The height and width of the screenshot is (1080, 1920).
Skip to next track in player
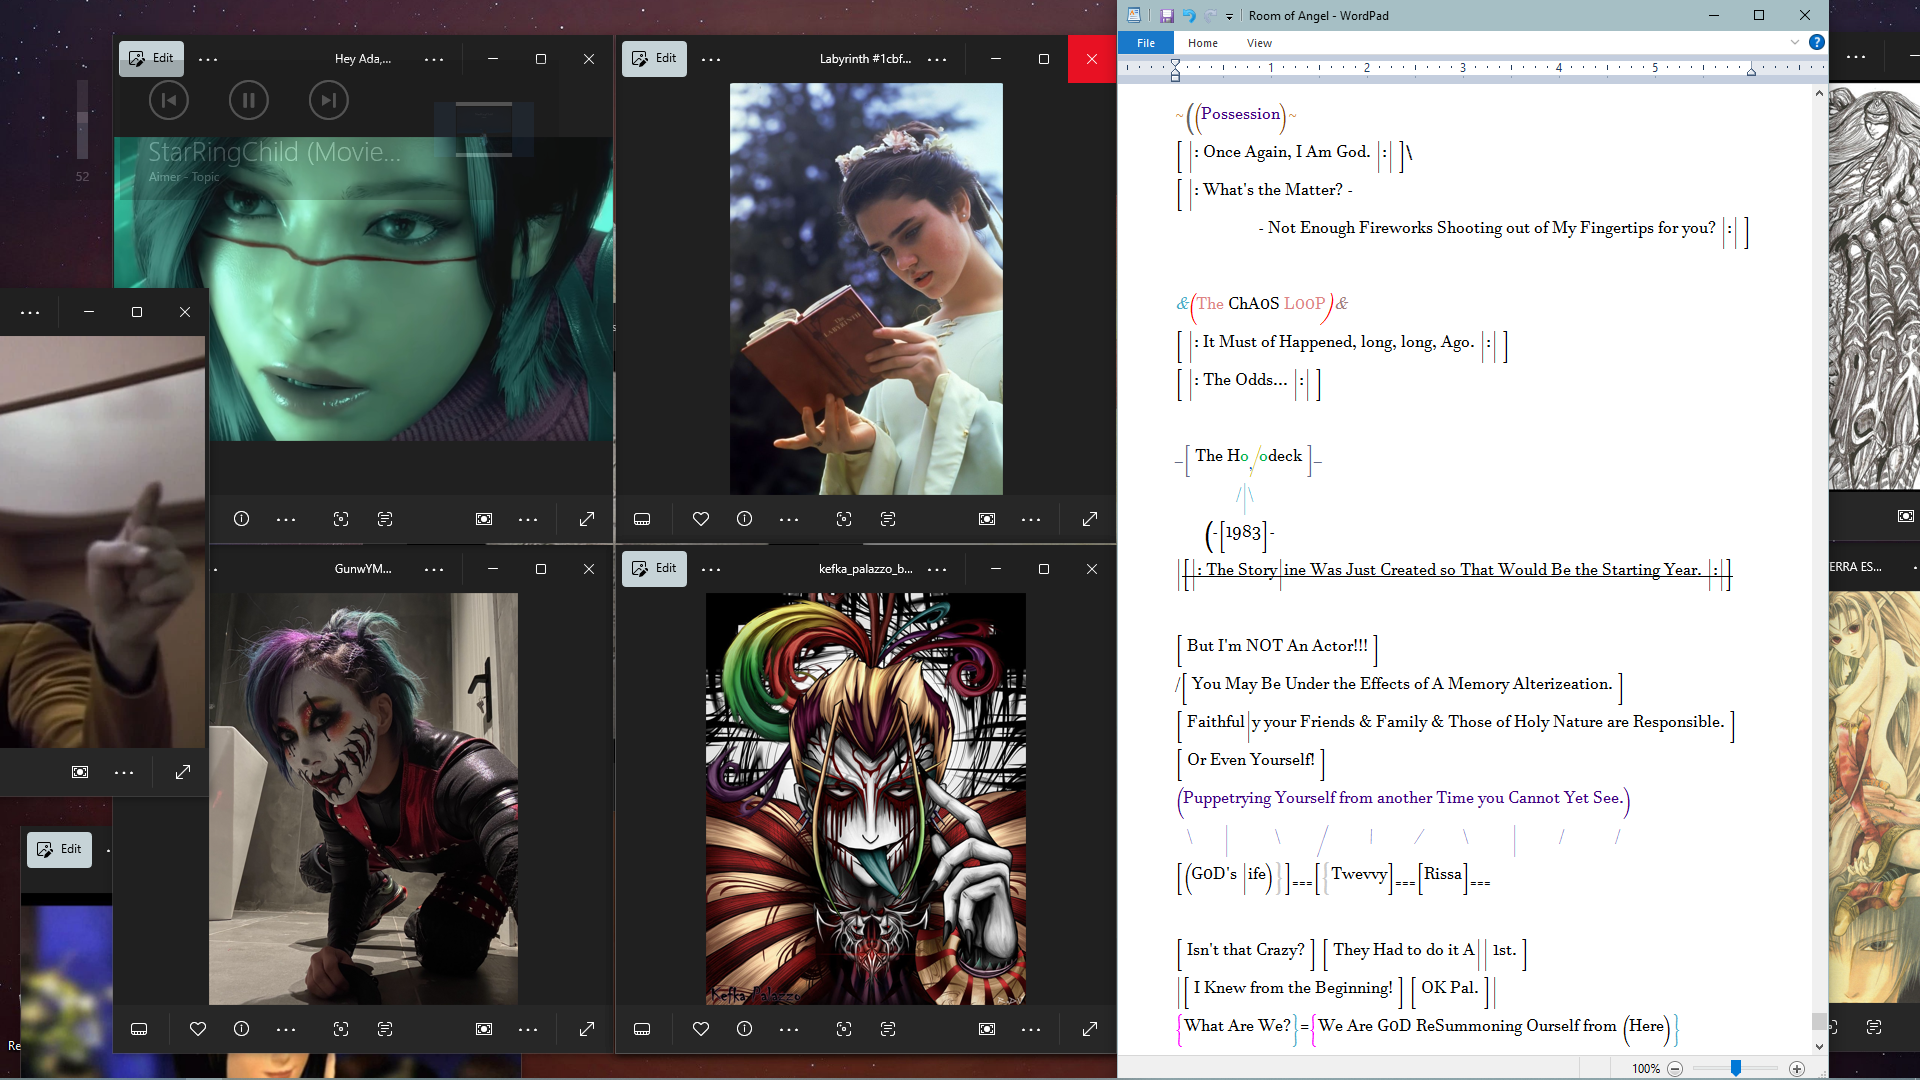point(328,100)
